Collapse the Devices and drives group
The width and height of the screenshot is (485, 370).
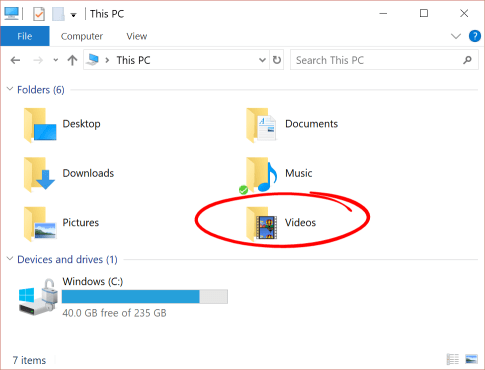pos(10,259)
